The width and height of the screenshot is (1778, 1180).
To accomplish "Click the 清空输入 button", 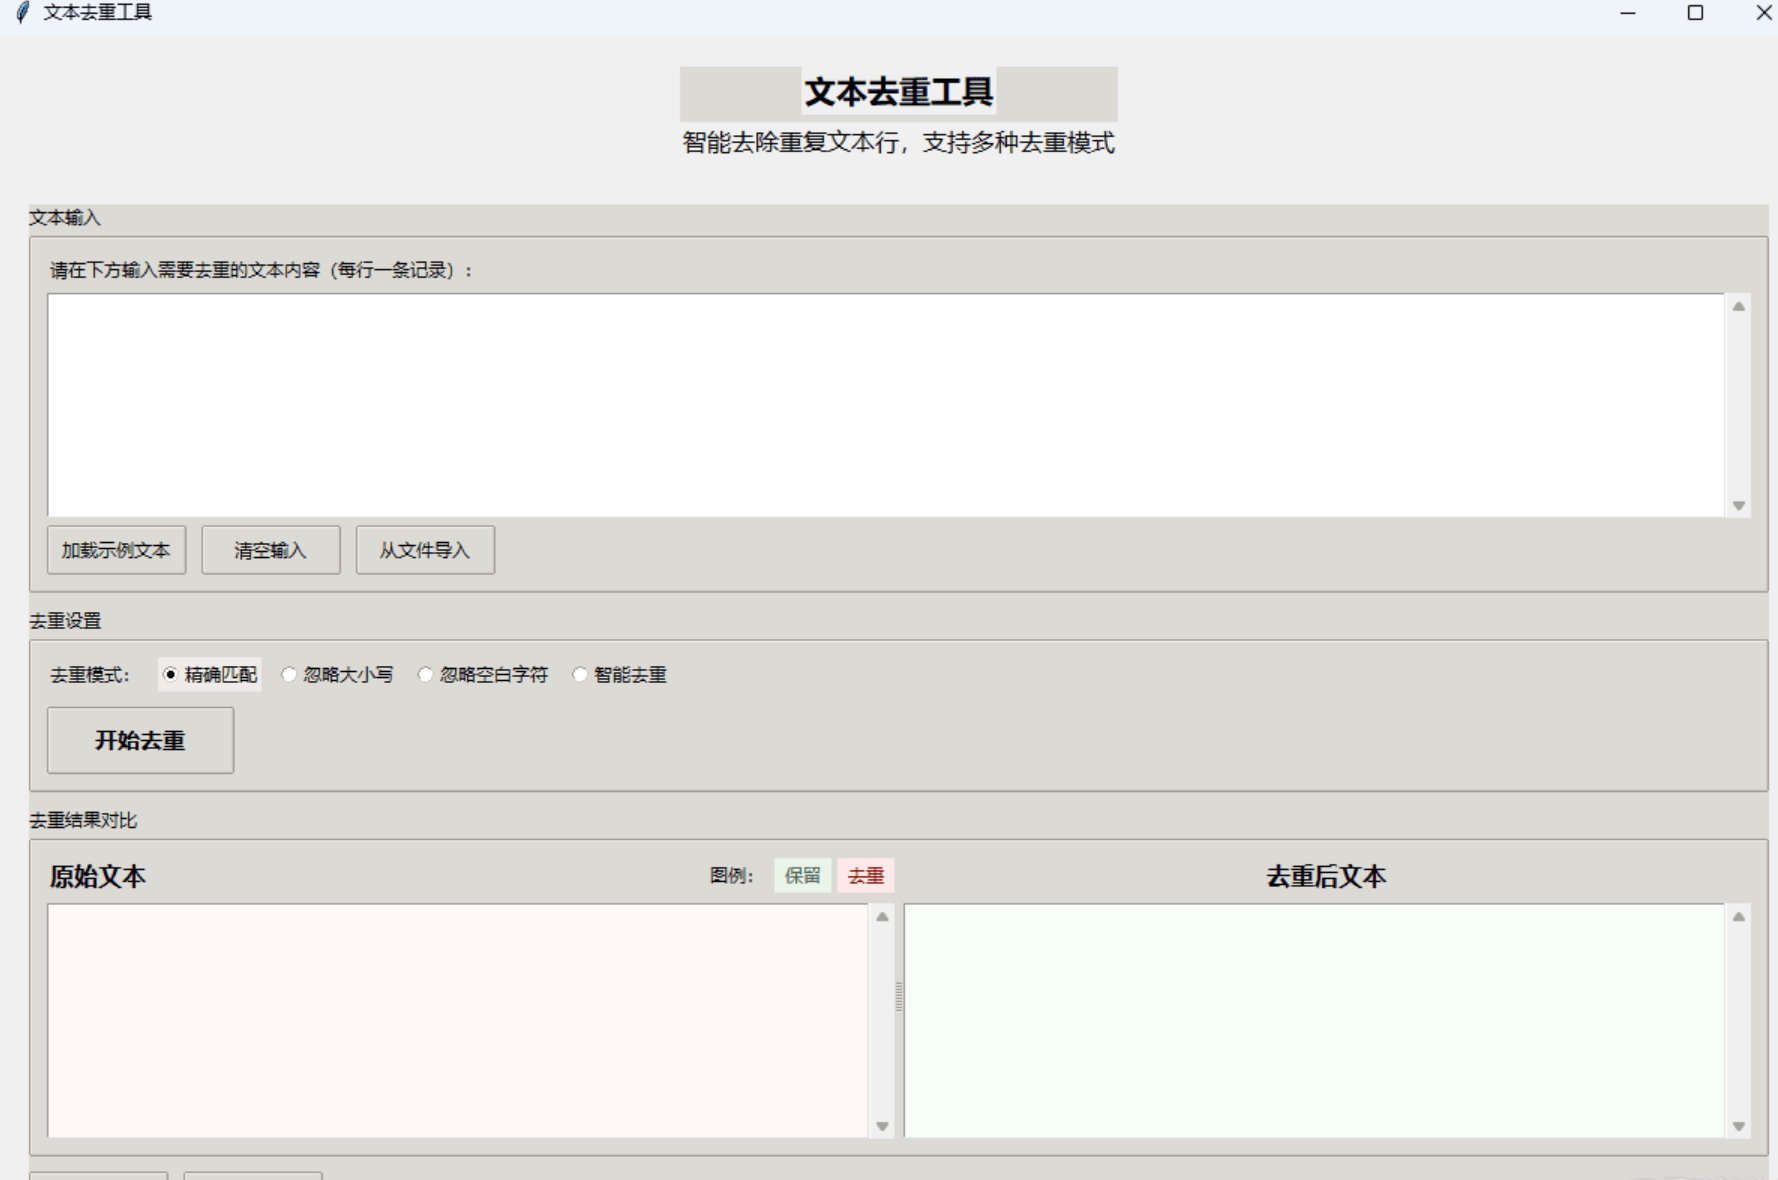I will (x=270, y=550).
